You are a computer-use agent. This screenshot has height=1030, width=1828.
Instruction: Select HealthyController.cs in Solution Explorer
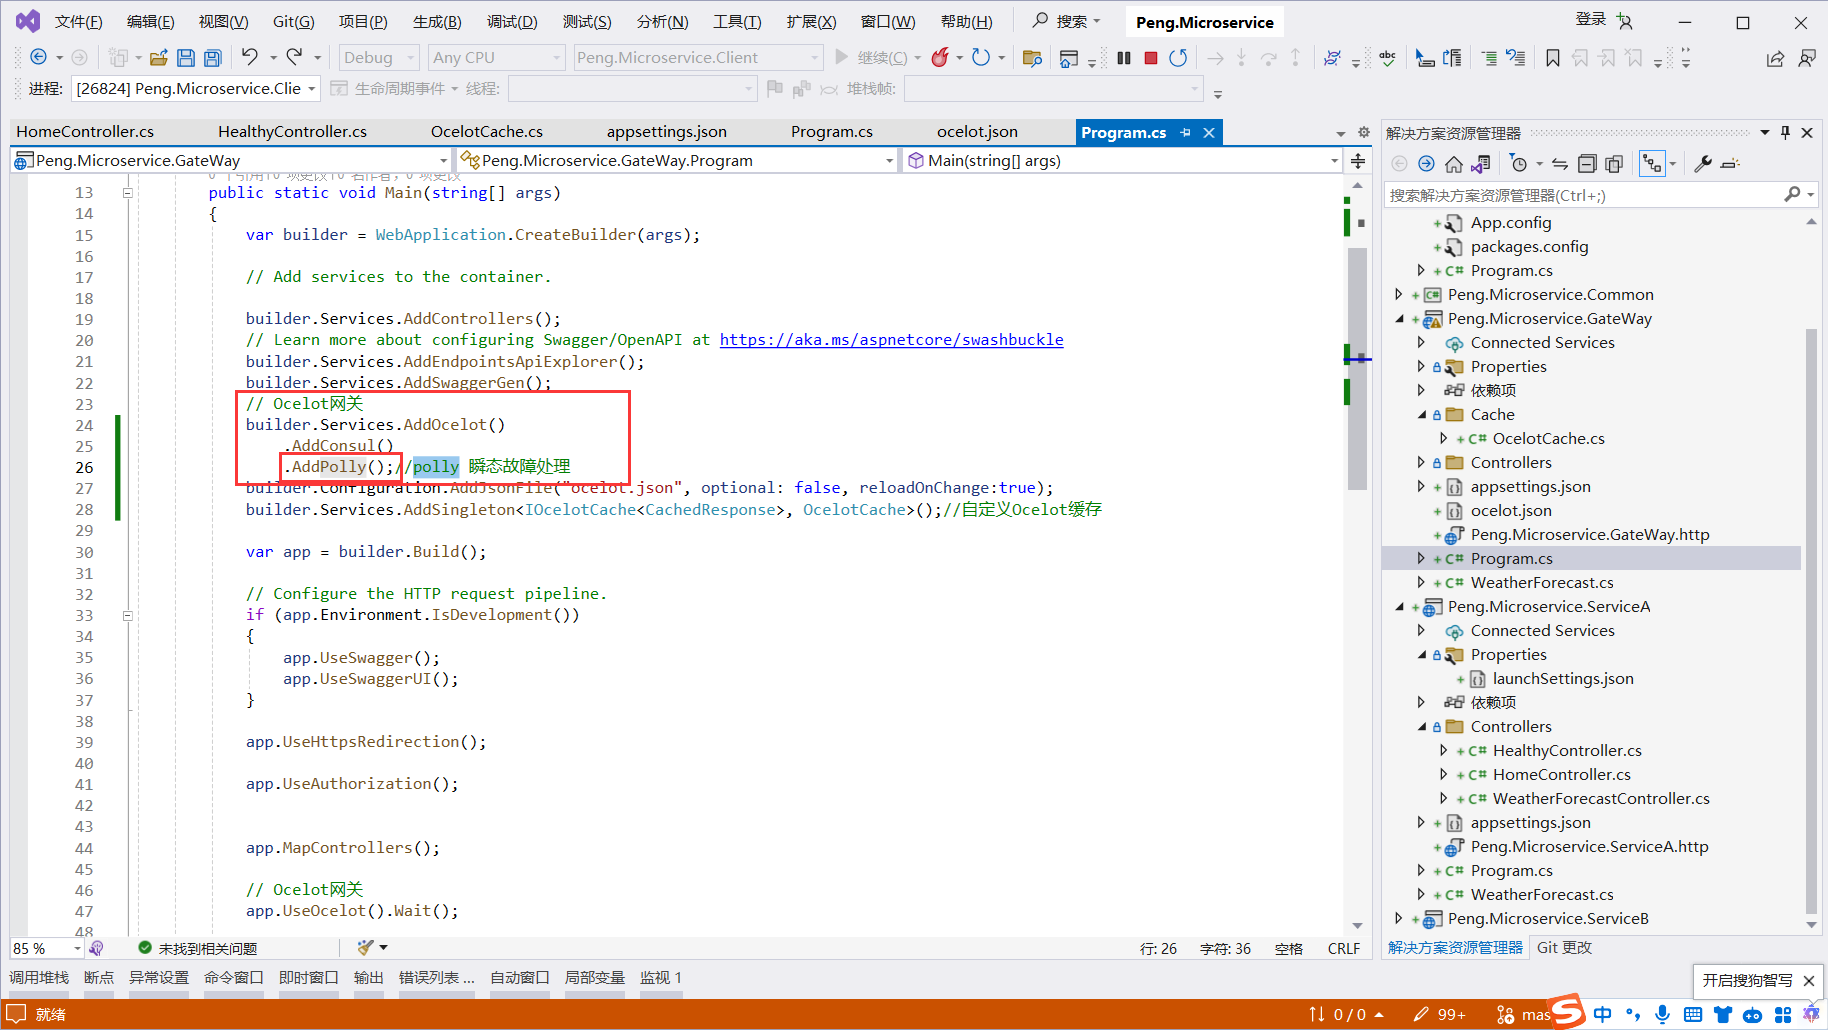pyautogui.click(x=1567, y=751)
